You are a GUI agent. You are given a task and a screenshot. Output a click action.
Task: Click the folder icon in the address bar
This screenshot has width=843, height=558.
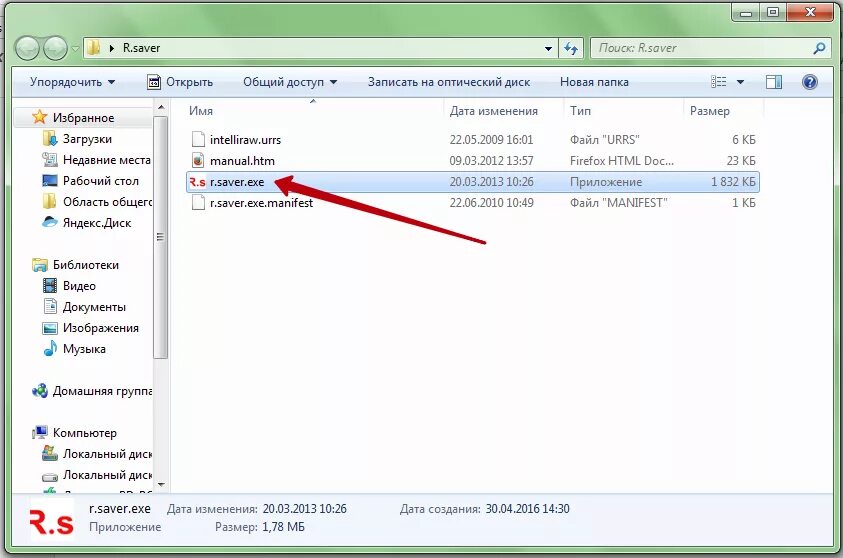(94, 47)
